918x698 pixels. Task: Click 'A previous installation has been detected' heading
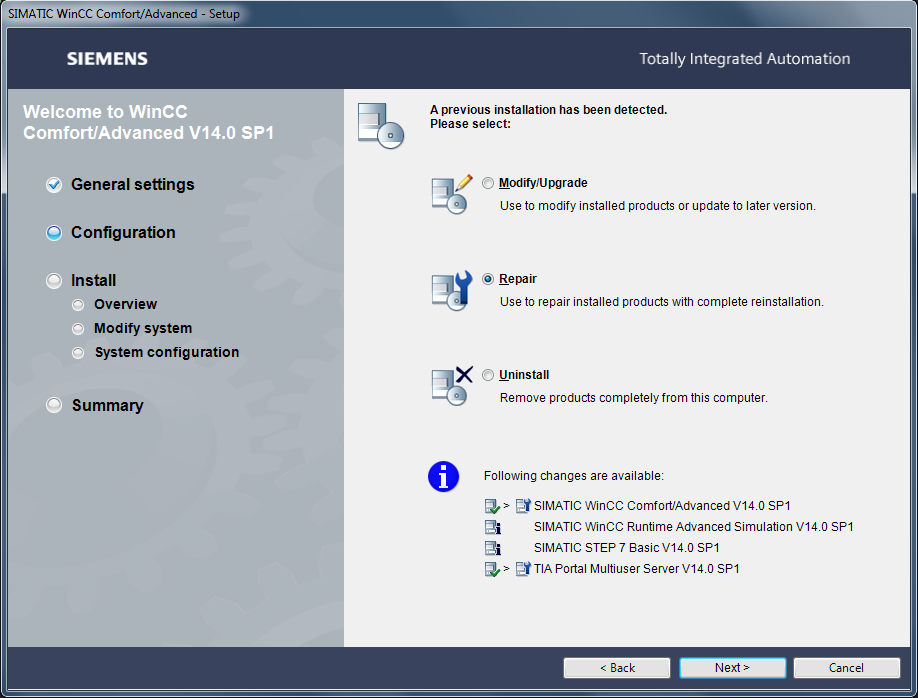pos(548,110)
